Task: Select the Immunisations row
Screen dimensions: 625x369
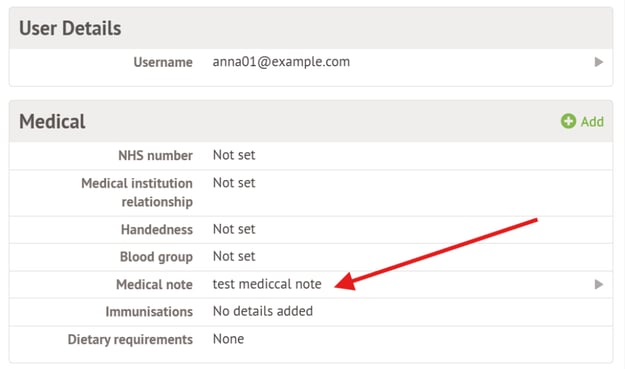Action: 311,312
